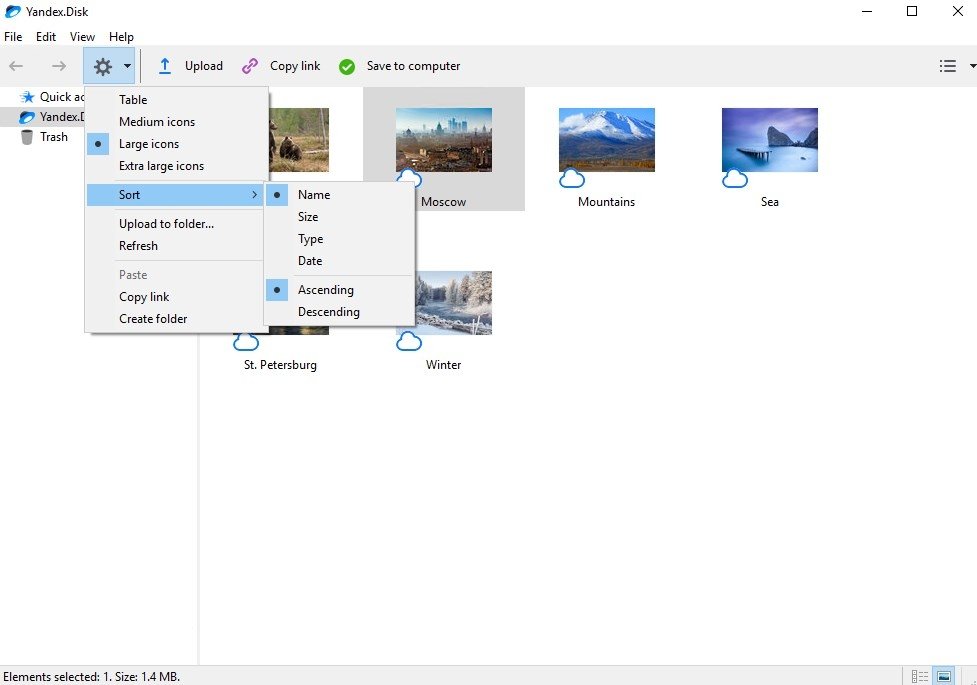This screenshot has width=977, height=685.
Task: Open the Help menu
Action: coord(121,37)
